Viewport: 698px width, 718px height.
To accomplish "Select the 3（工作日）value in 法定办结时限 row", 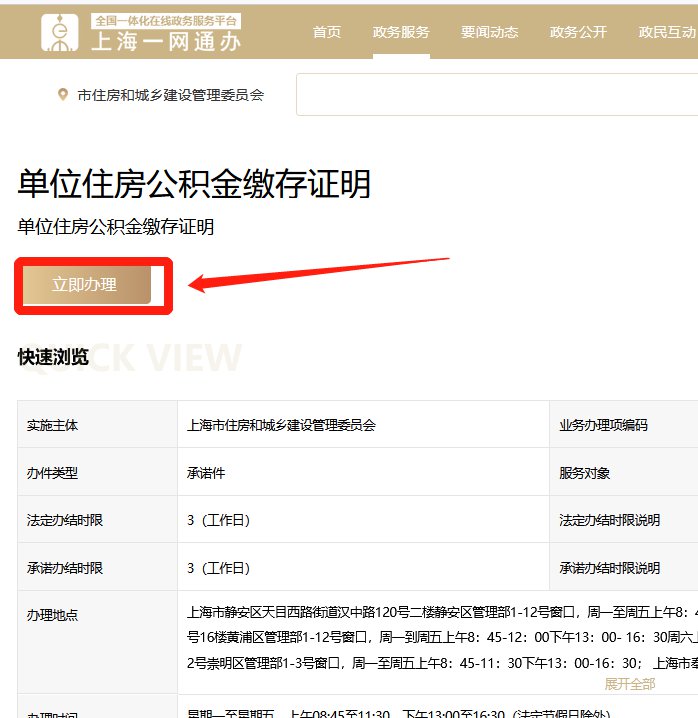I will [218, 520].
